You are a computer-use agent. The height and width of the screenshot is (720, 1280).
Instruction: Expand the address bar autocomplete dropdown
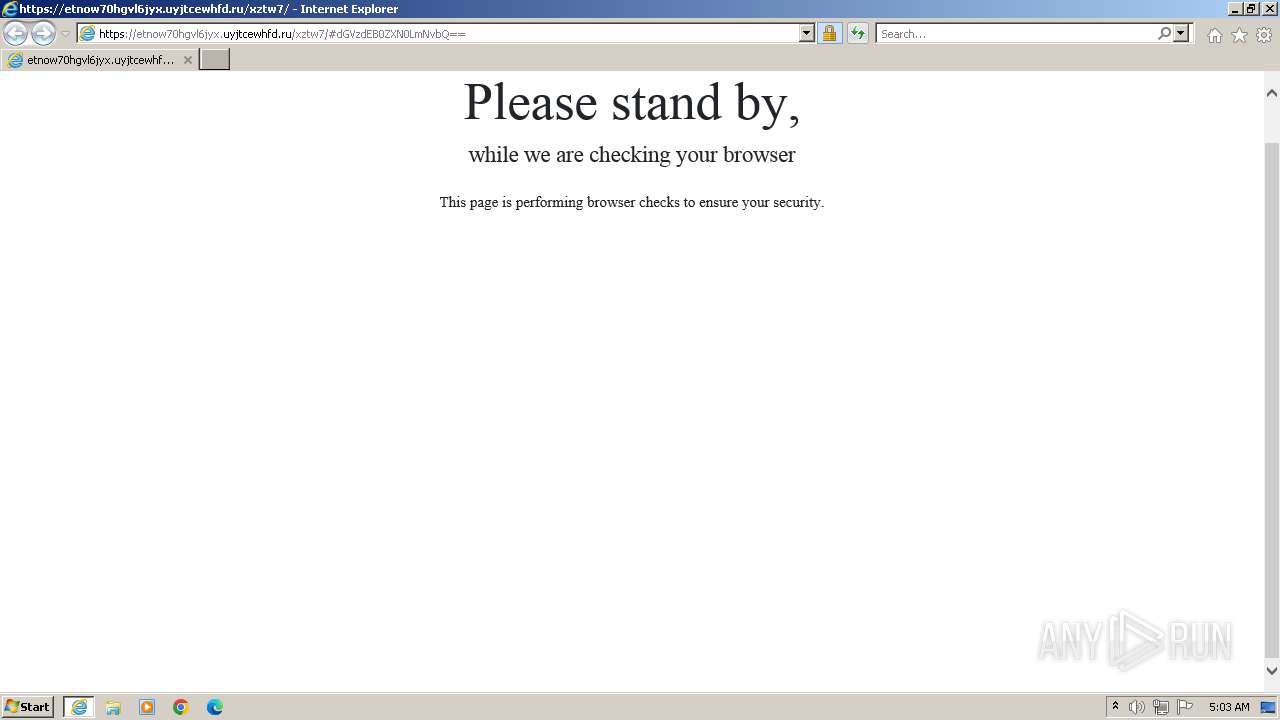point(806,33)
